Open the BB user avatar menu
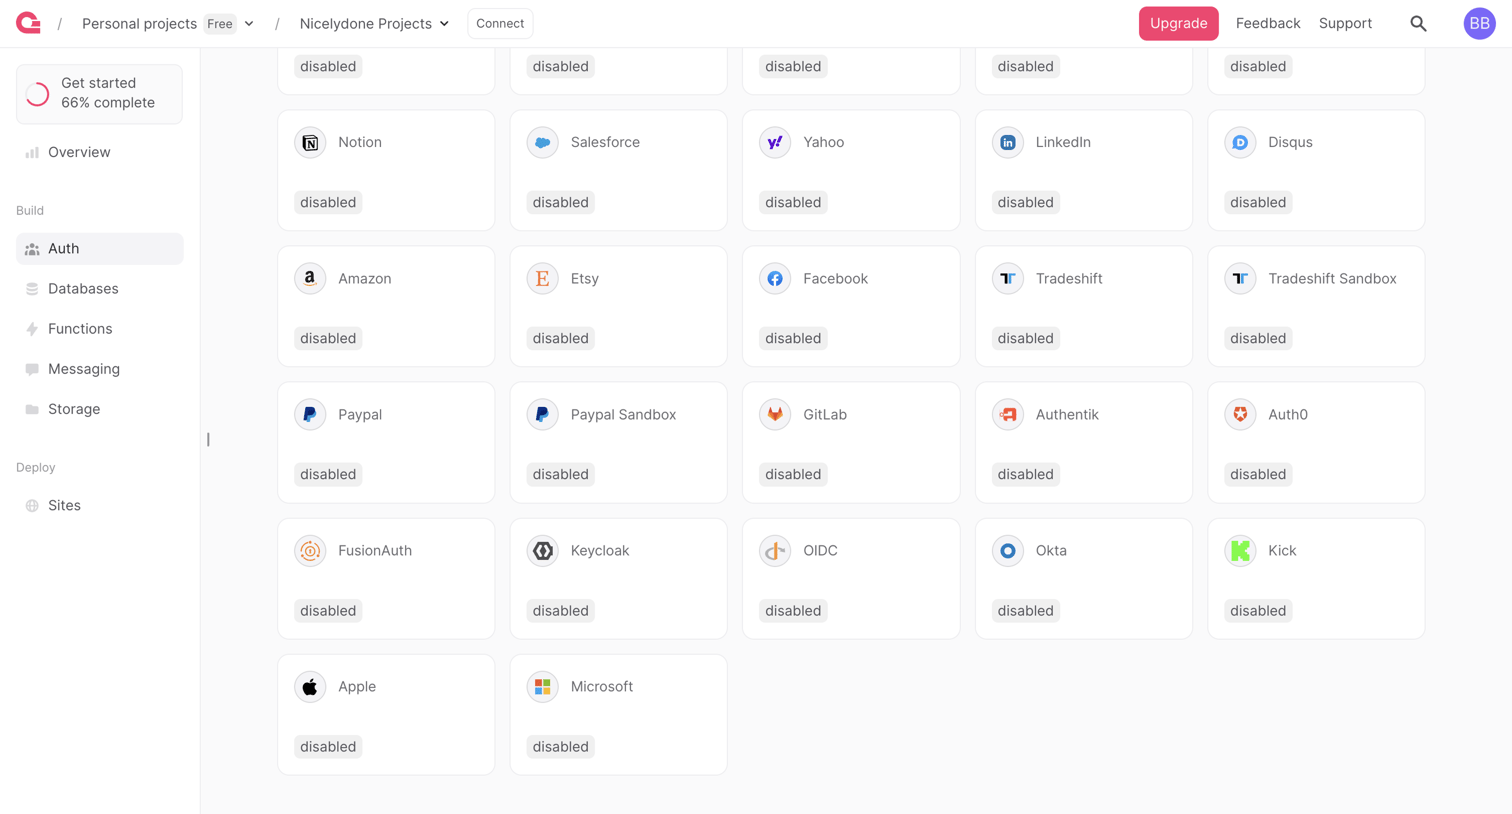 click(x=1479, y=23)
